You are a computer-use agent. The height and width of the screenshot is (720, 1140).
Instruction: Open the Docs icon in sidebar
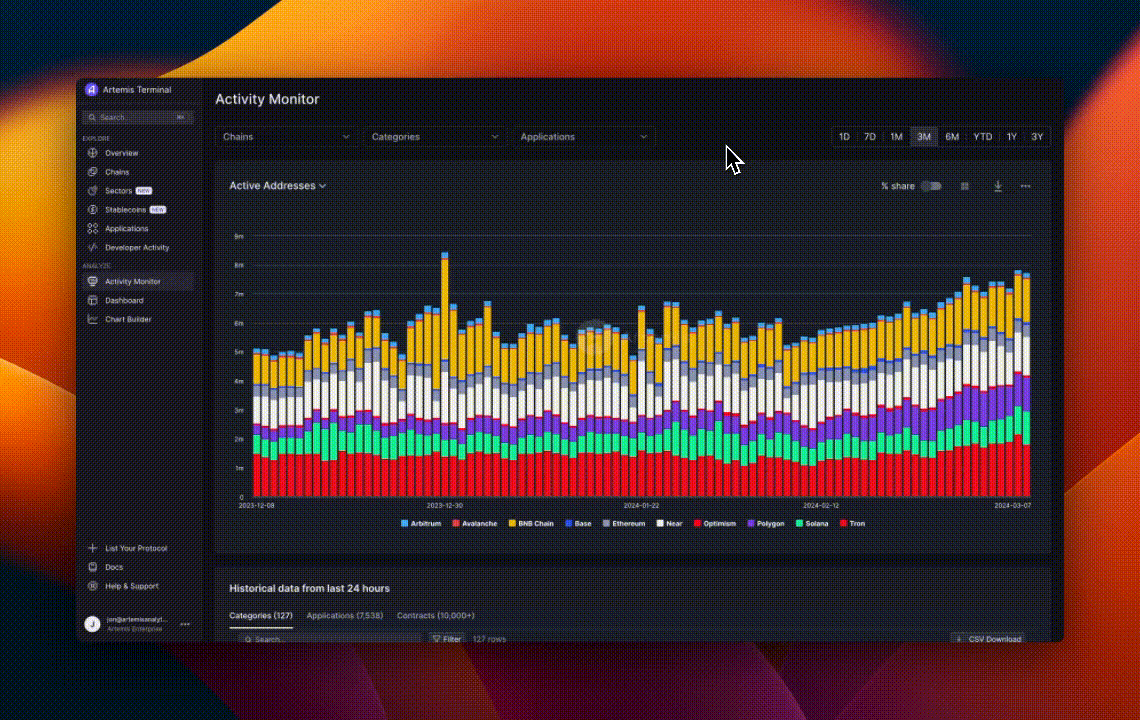[92, 567]
